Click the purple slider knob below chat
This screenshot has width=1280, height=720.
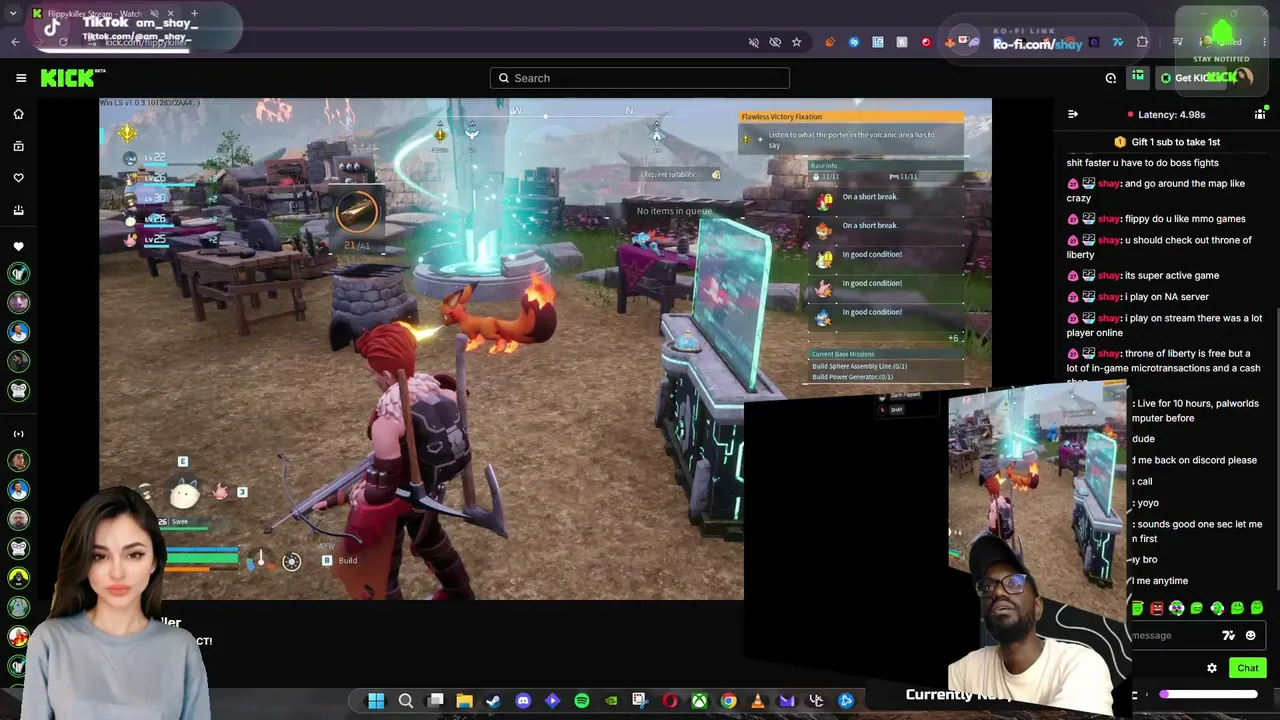[1164, 694]
